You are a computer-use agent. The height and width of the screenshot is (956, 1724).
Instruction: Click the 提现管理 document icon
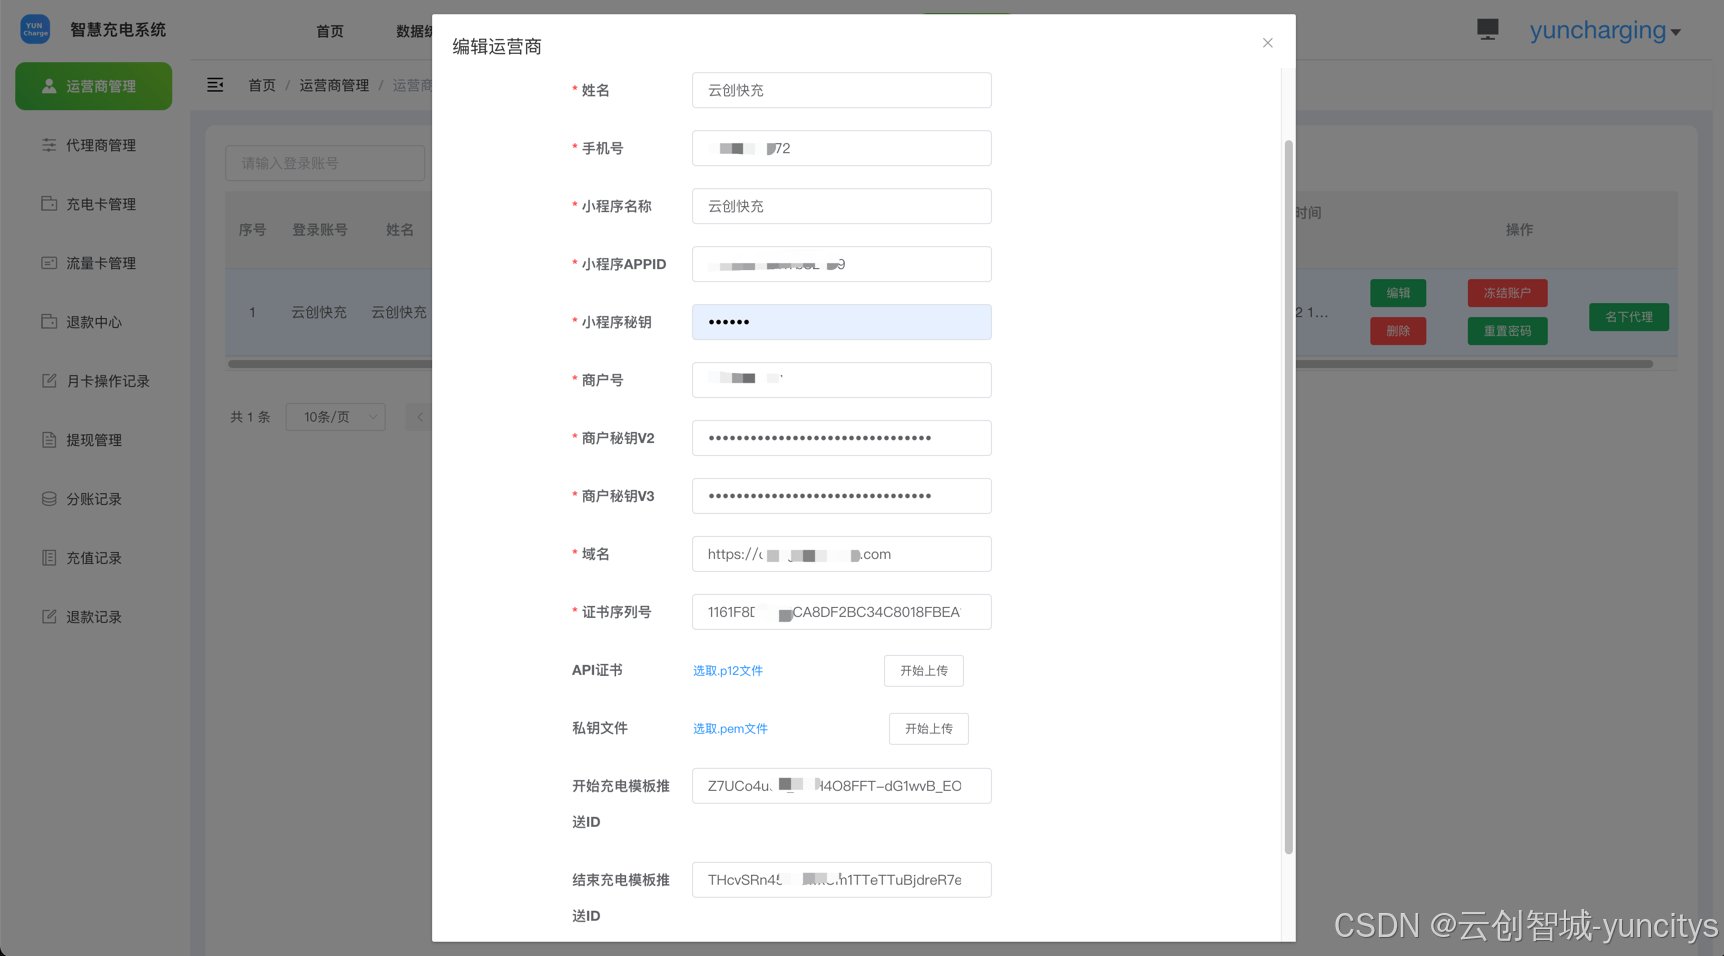pos(48,440)
